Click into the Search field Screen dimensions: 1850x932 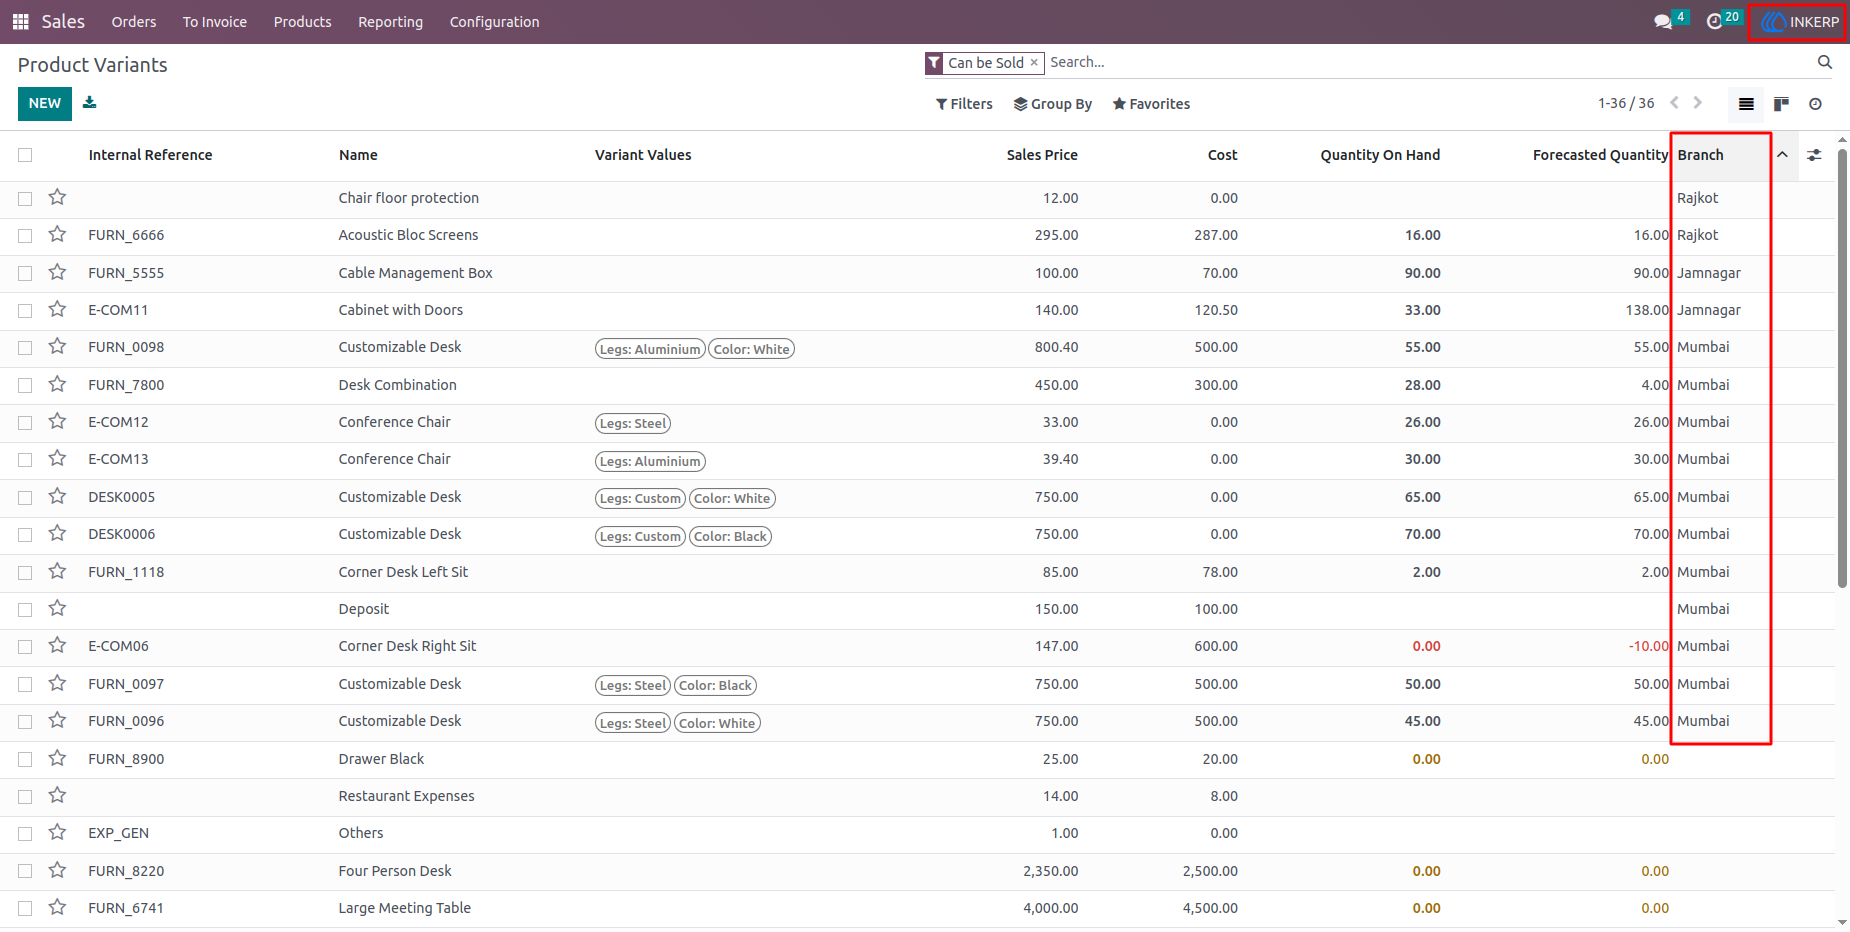pos(1430,62)
